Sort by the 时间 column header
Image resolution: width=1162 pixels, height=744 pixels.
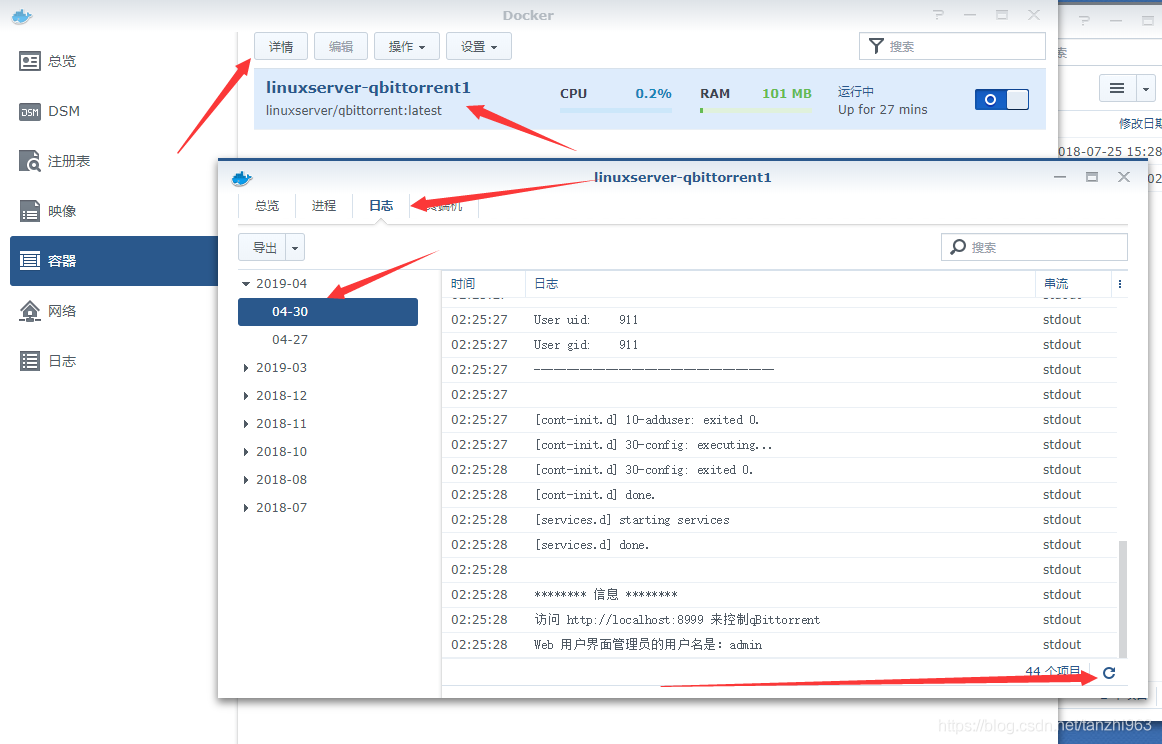tap(484, 284)
